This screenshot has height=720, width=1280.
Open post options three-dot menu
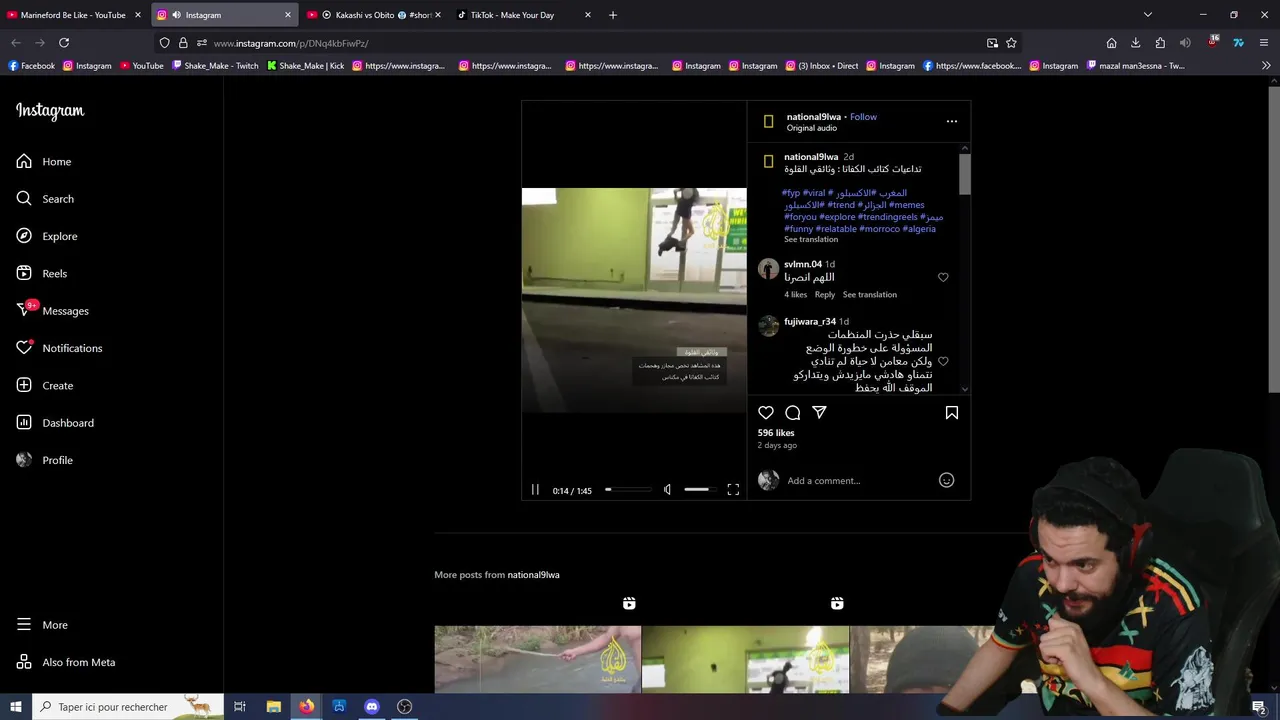952,121
